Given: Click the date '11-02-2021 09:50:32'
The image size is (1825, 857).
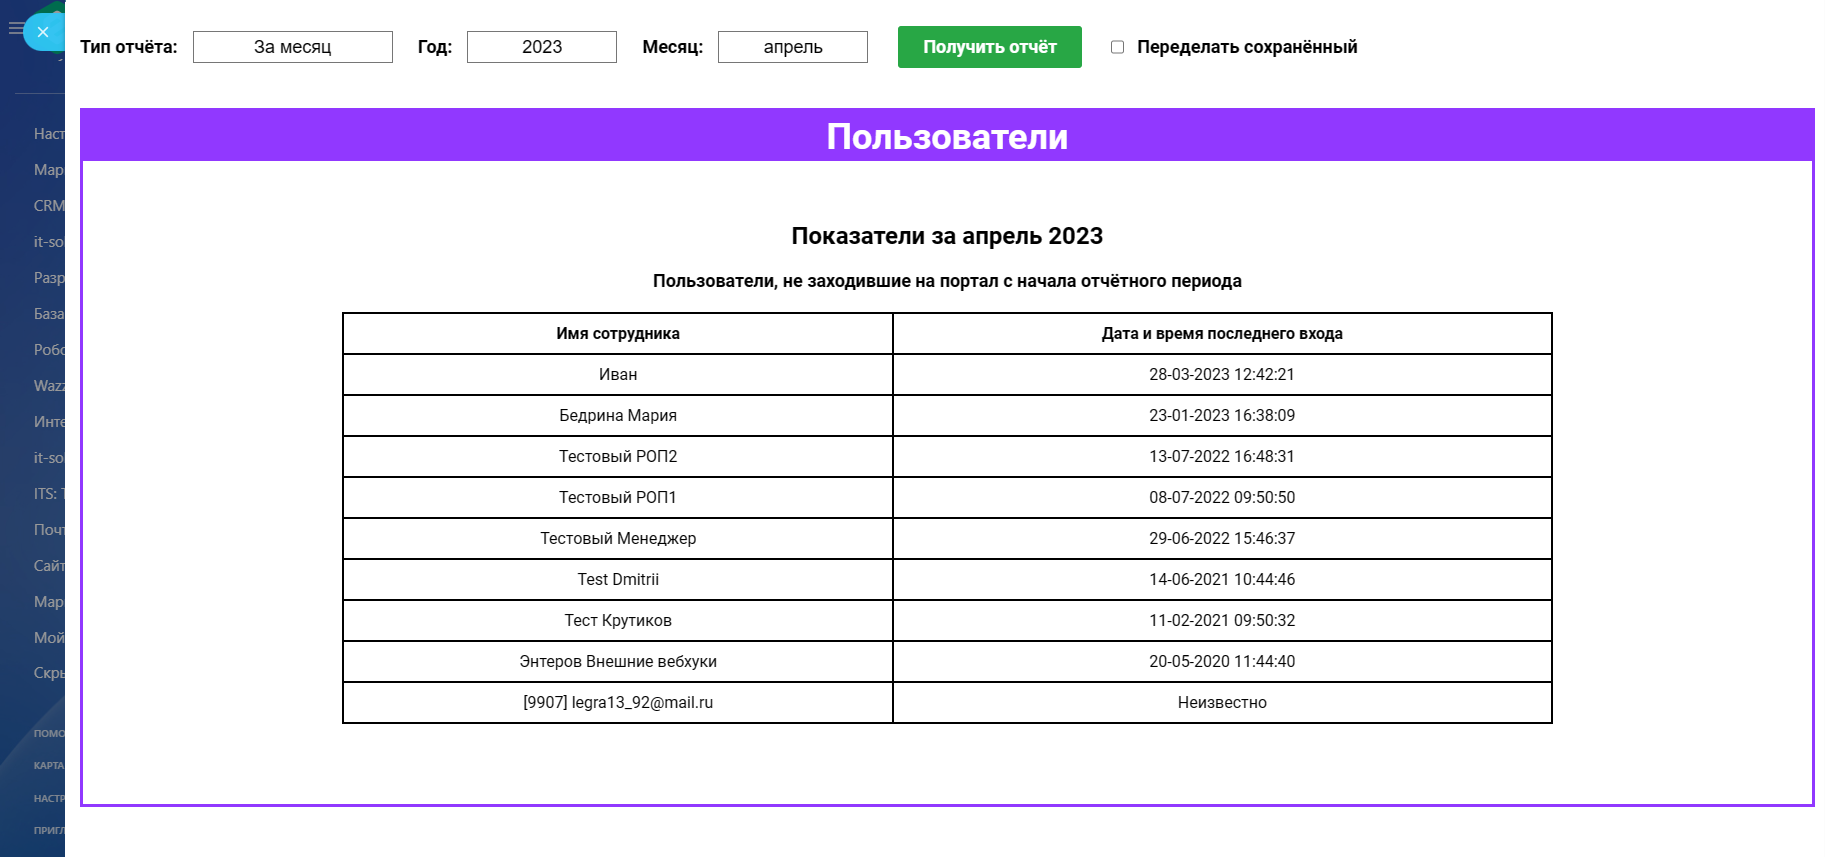Looking at the screenshot, I should point(1222,621).
